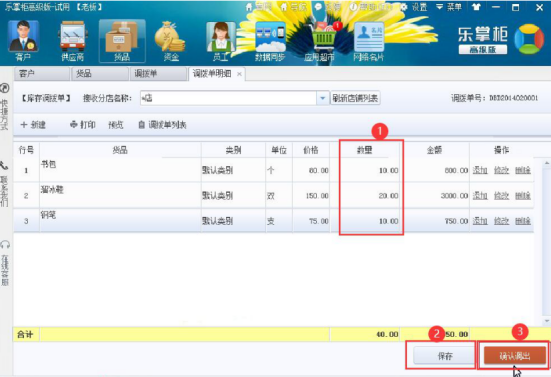Screen dimensions: 551x377
Task: Click 添加 link in 溜冰鞋 row
Action: [480, 196]
